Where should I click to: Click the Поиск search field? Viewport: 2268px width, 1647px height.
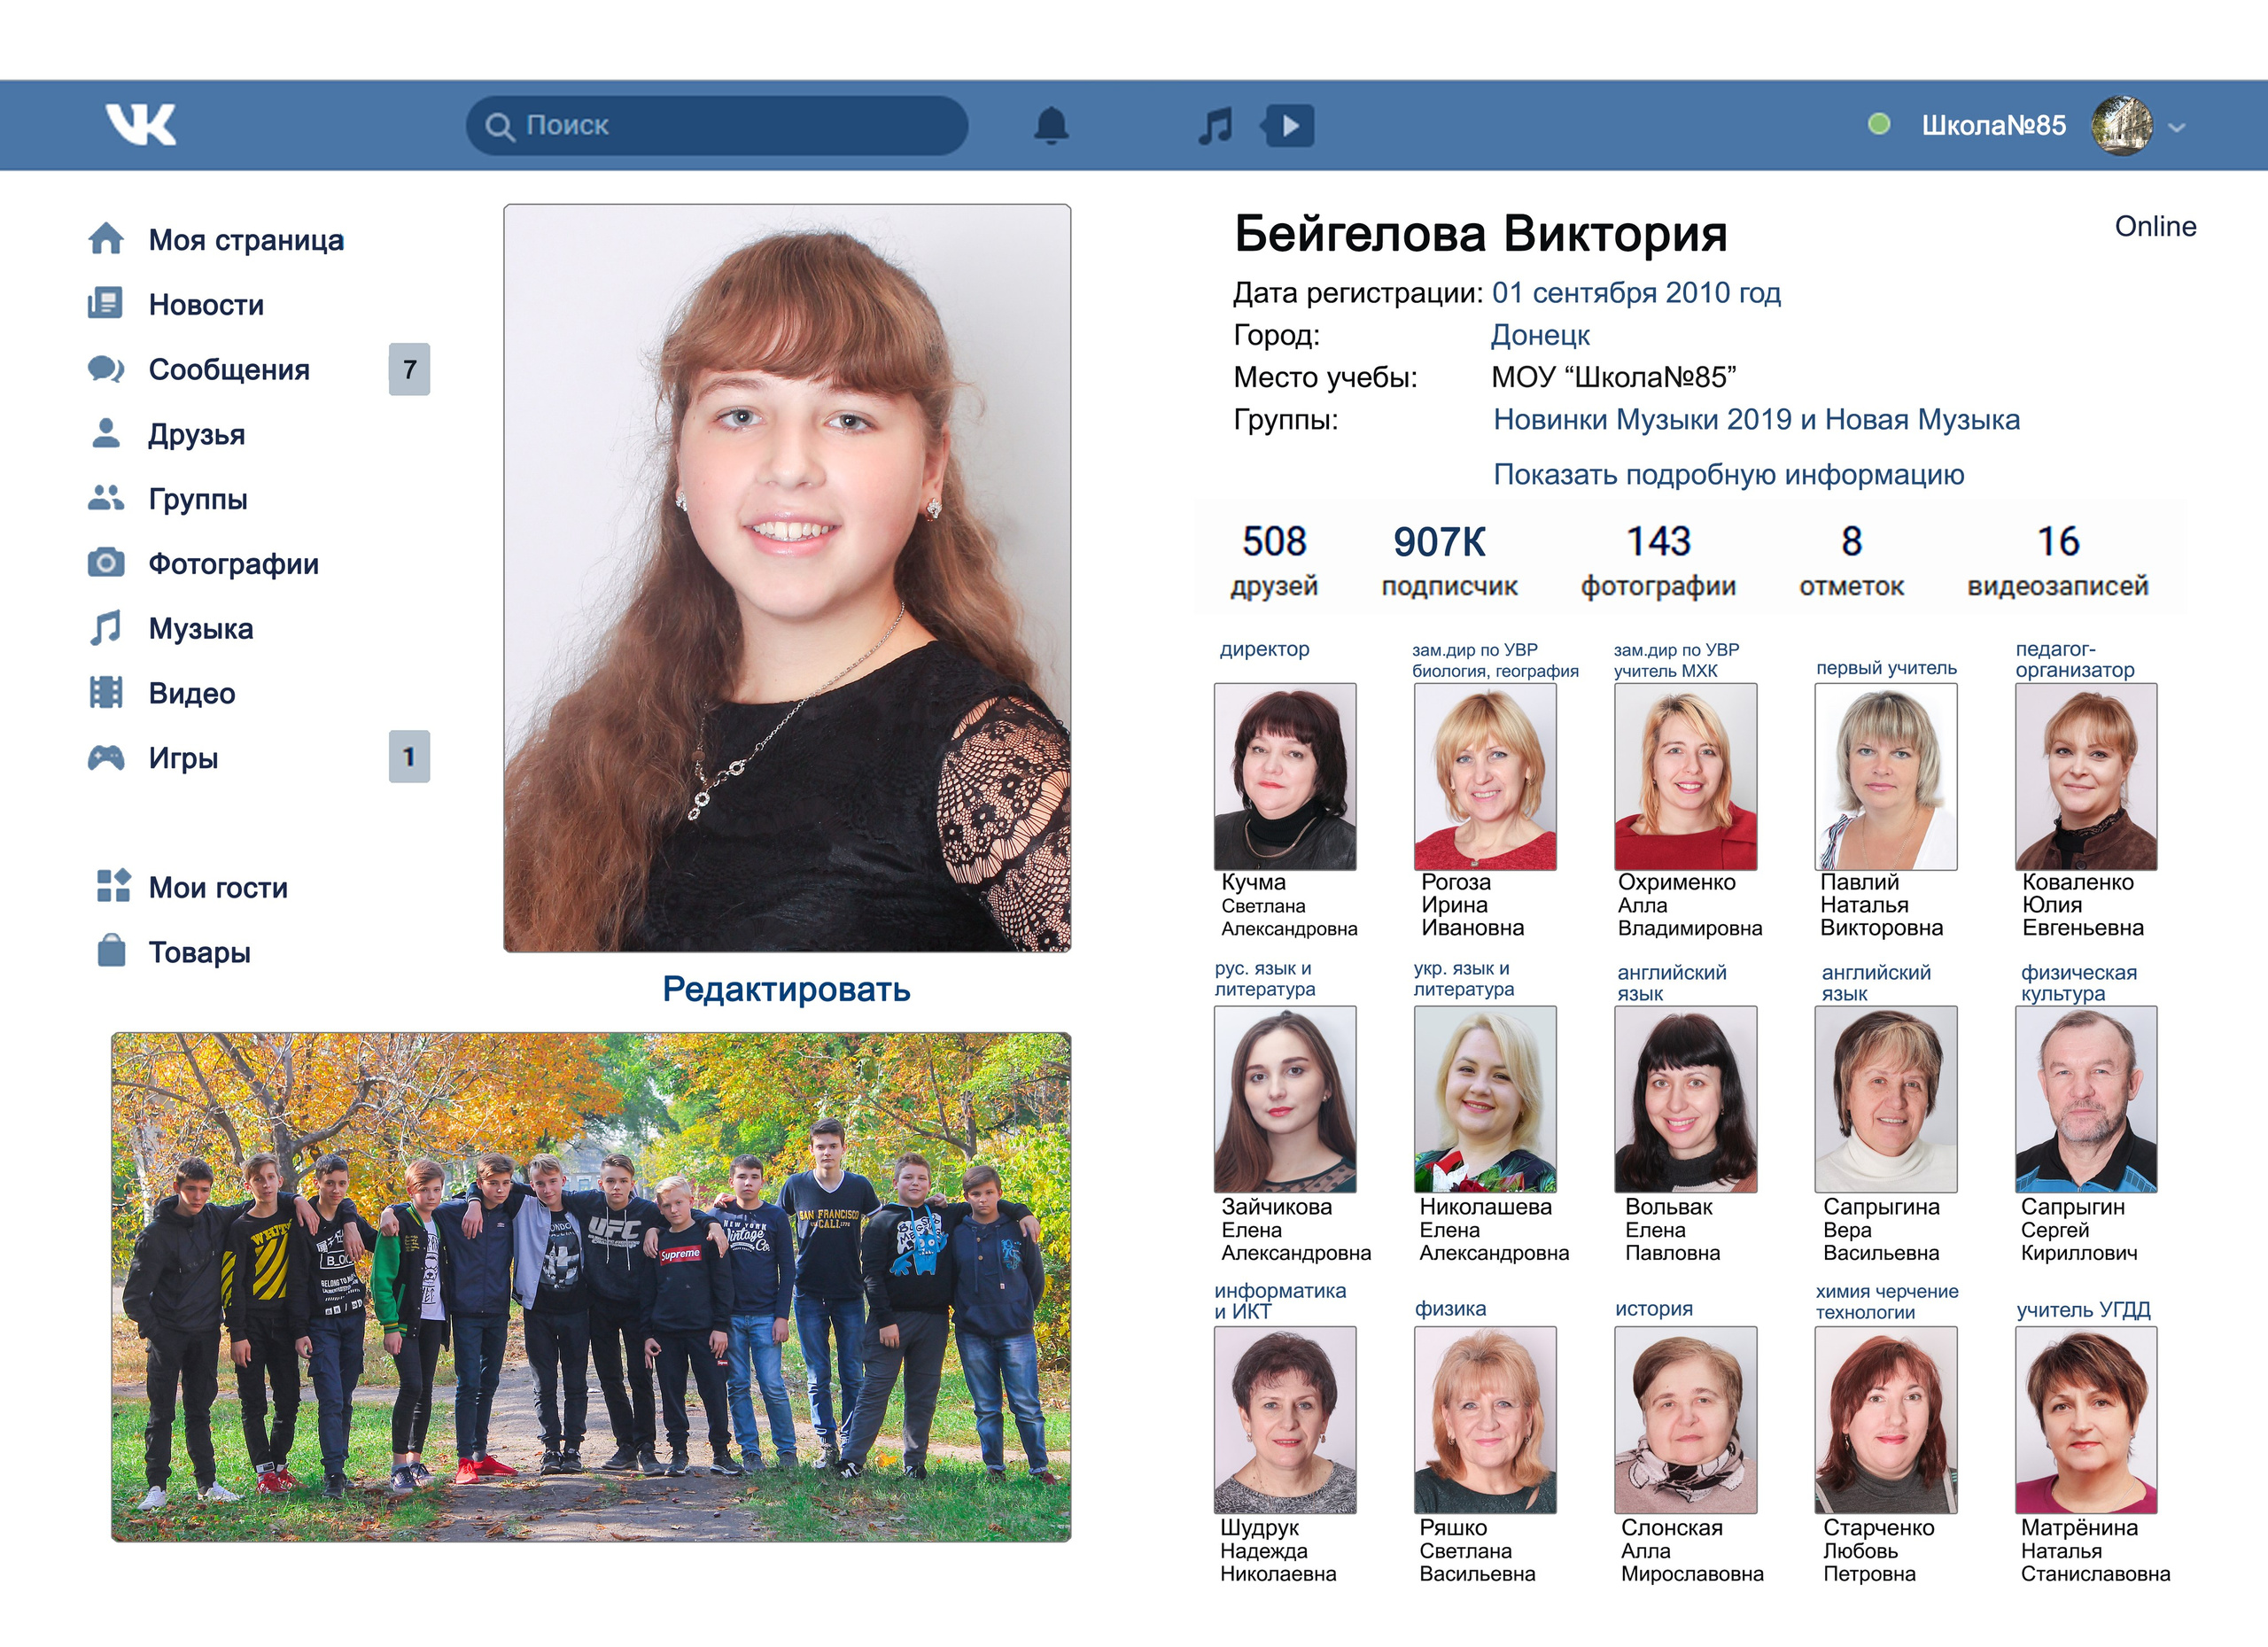[x=716, y=125]
